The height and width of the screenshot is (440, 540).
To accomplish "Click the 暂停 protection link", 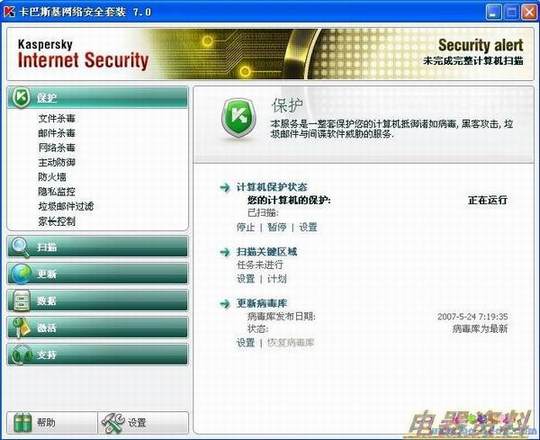I will point(277,227).
